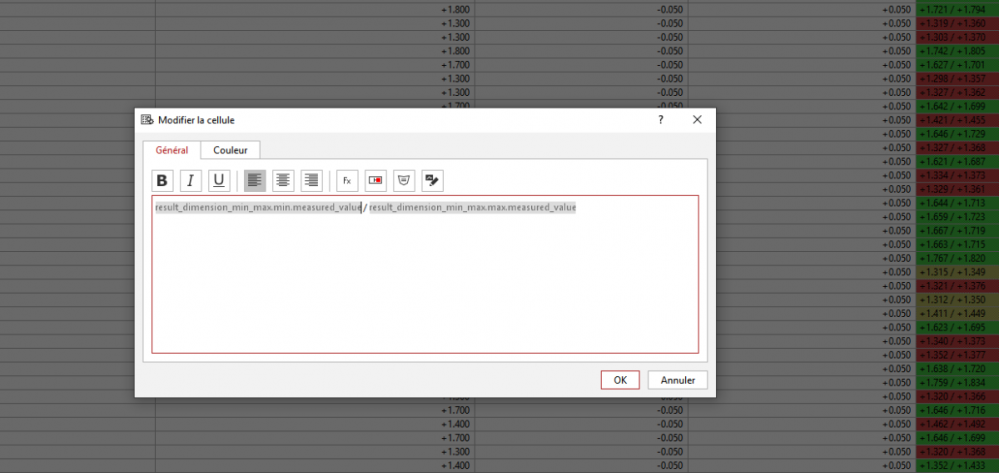Align cell text to the left
Viewport: 999px width, 473px height.
coord(255,181)
